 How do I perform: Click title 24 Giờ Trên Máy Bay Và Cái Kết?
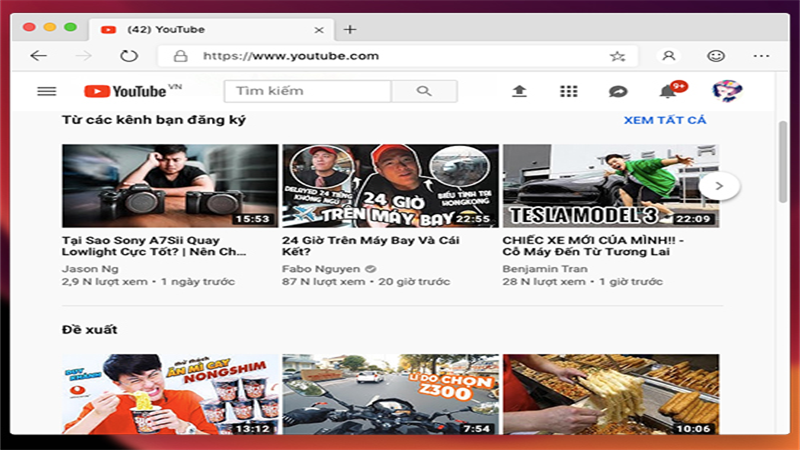[x=370, y=246]
